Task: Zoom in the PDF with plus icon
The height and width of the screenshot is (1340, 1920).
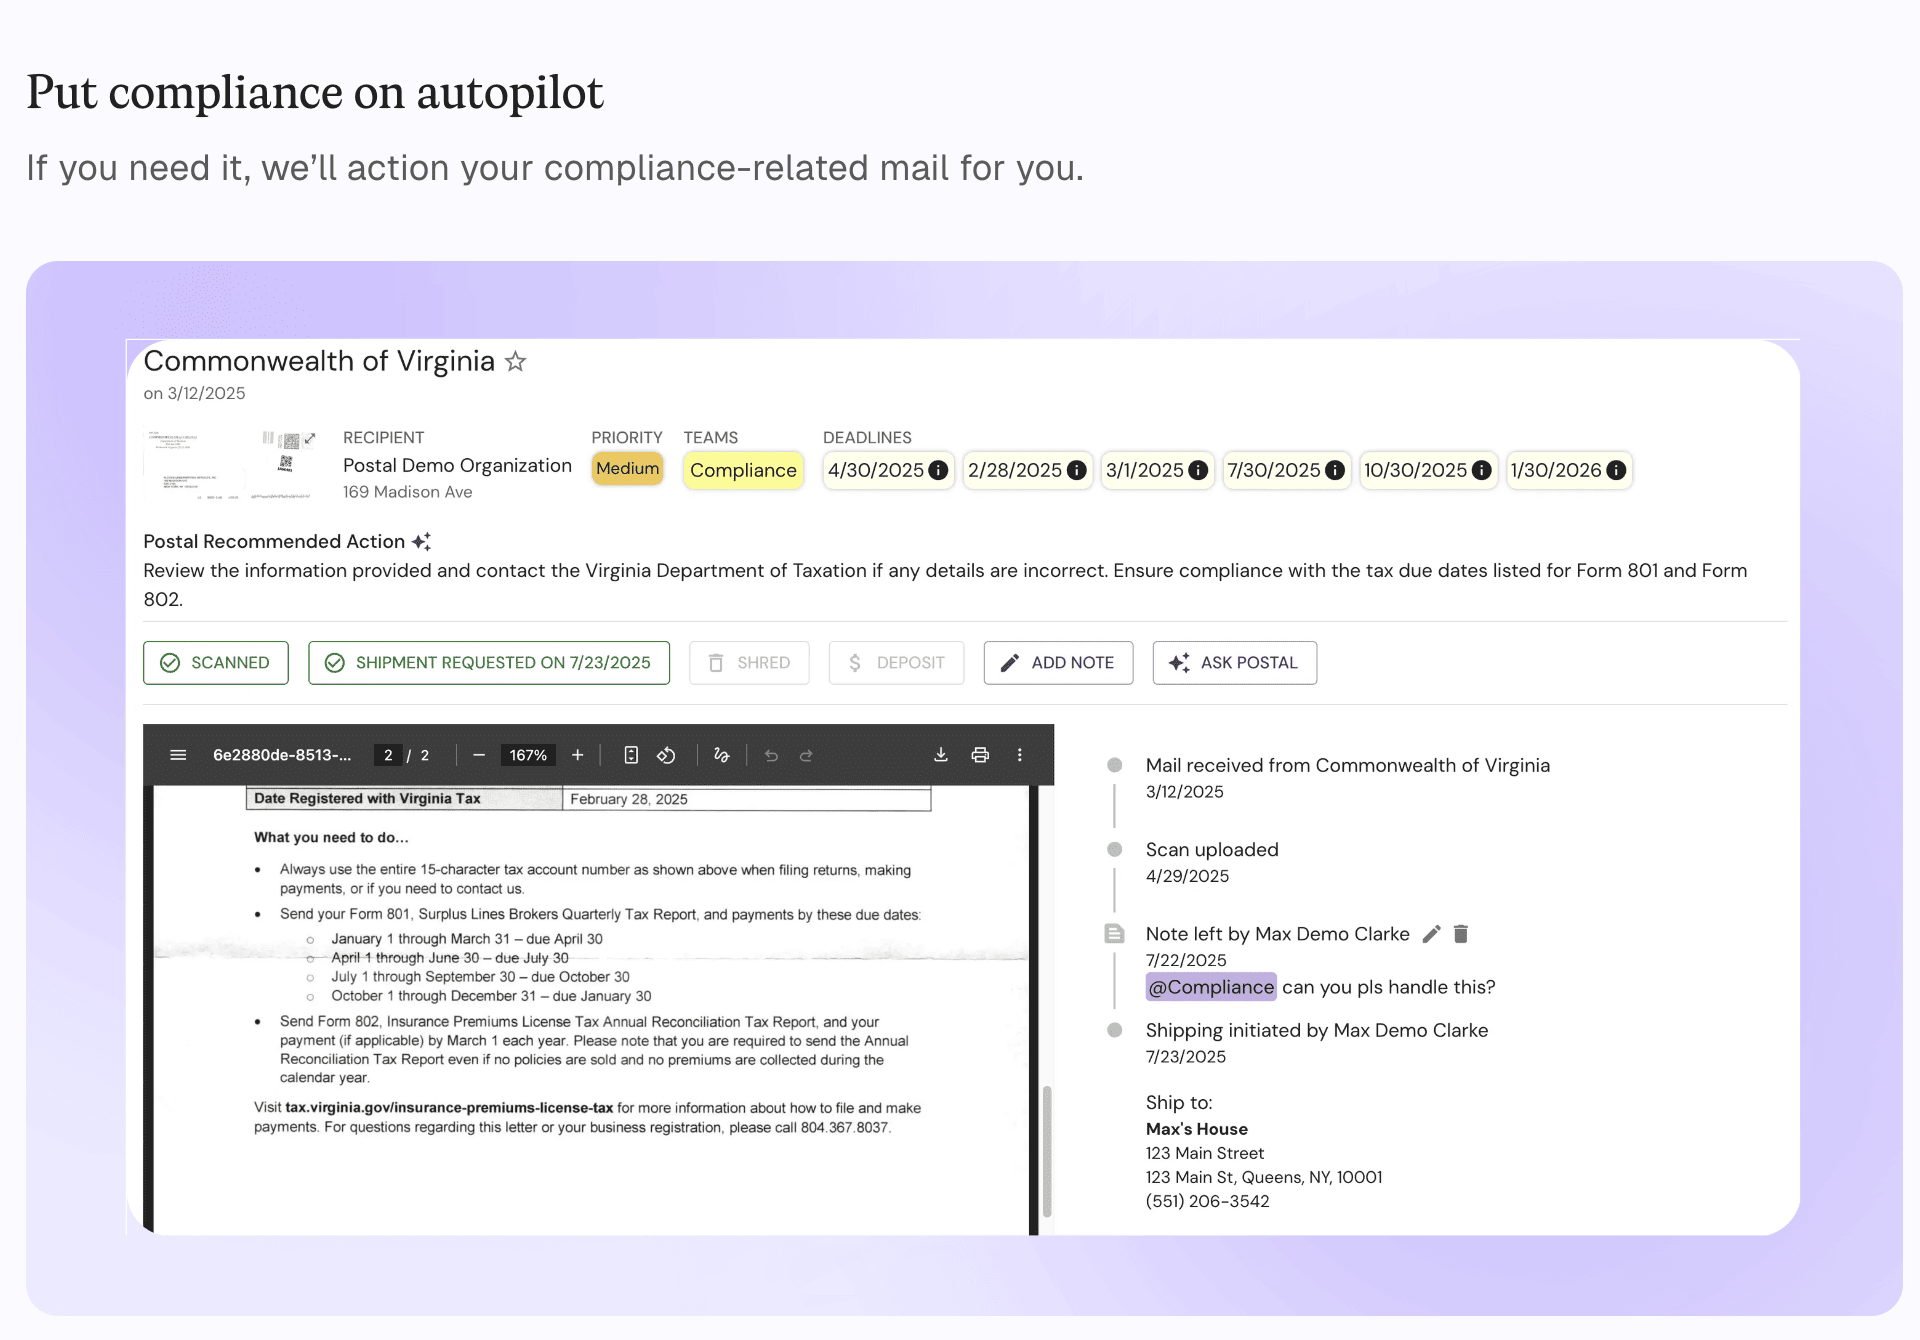Action: click(577, 755)
